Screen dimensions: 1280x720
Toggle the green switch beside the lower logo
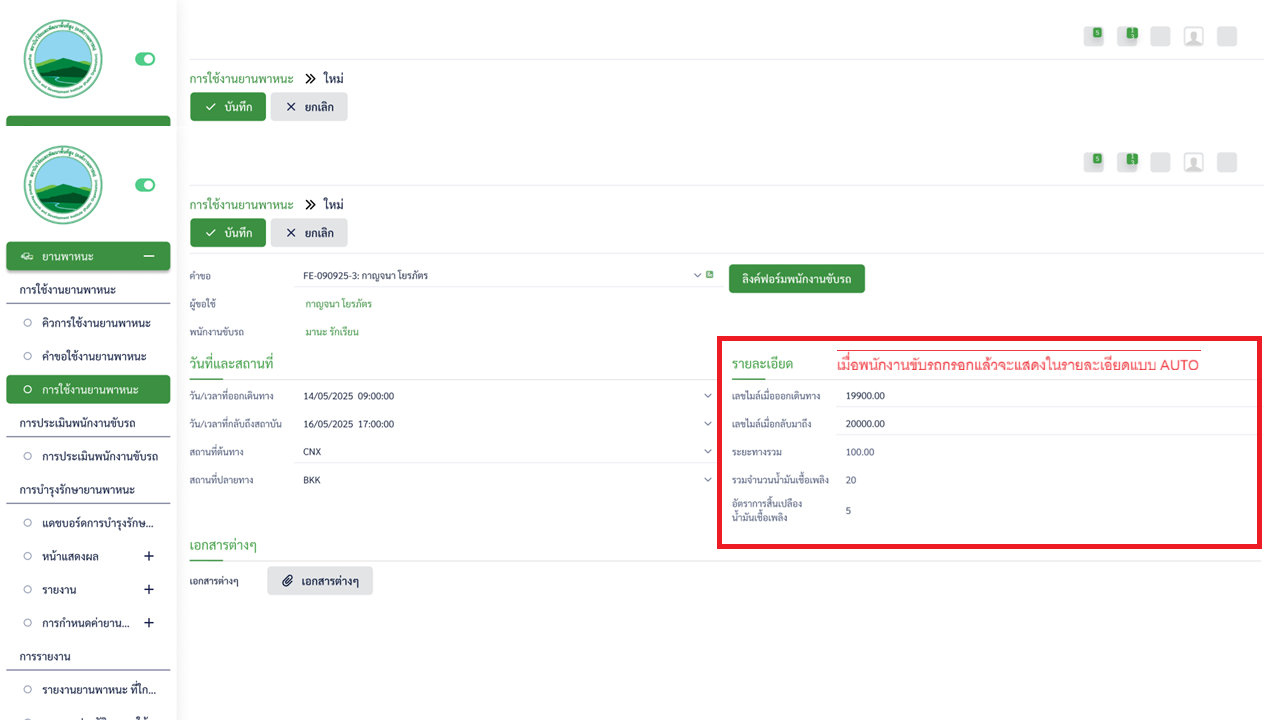tap(145, 185)
